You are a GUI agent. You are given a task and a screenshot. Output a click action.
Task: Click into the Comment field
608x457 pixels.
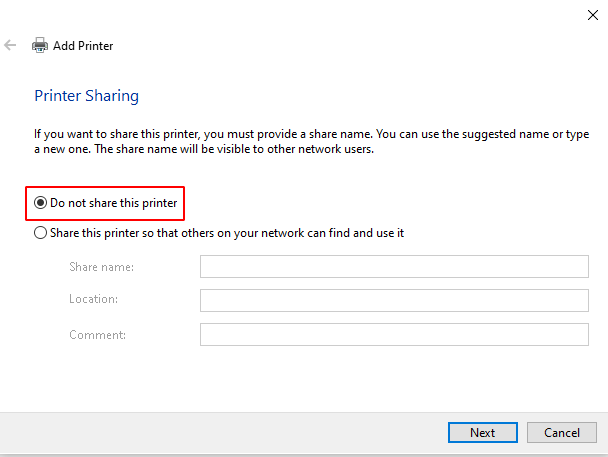coord(394,335)
